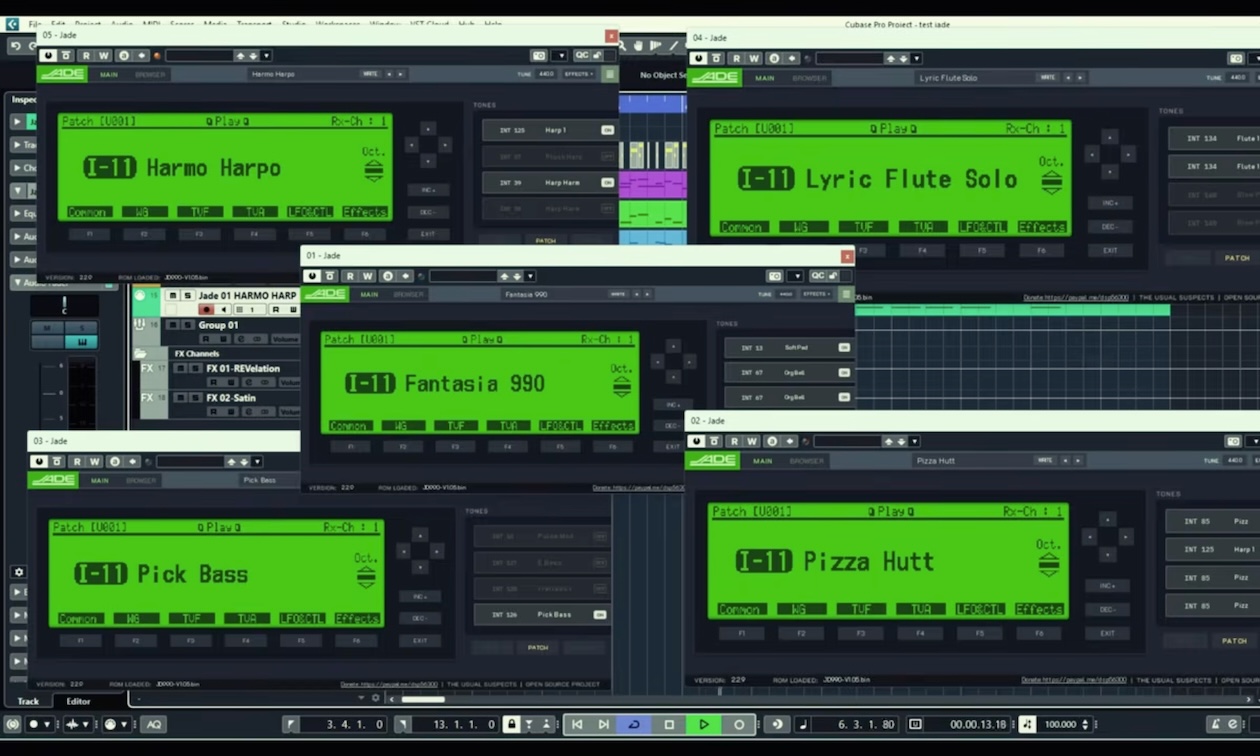
Task: Activate the 04 - Jade plugin power button
Action: (x=698, y=59)
